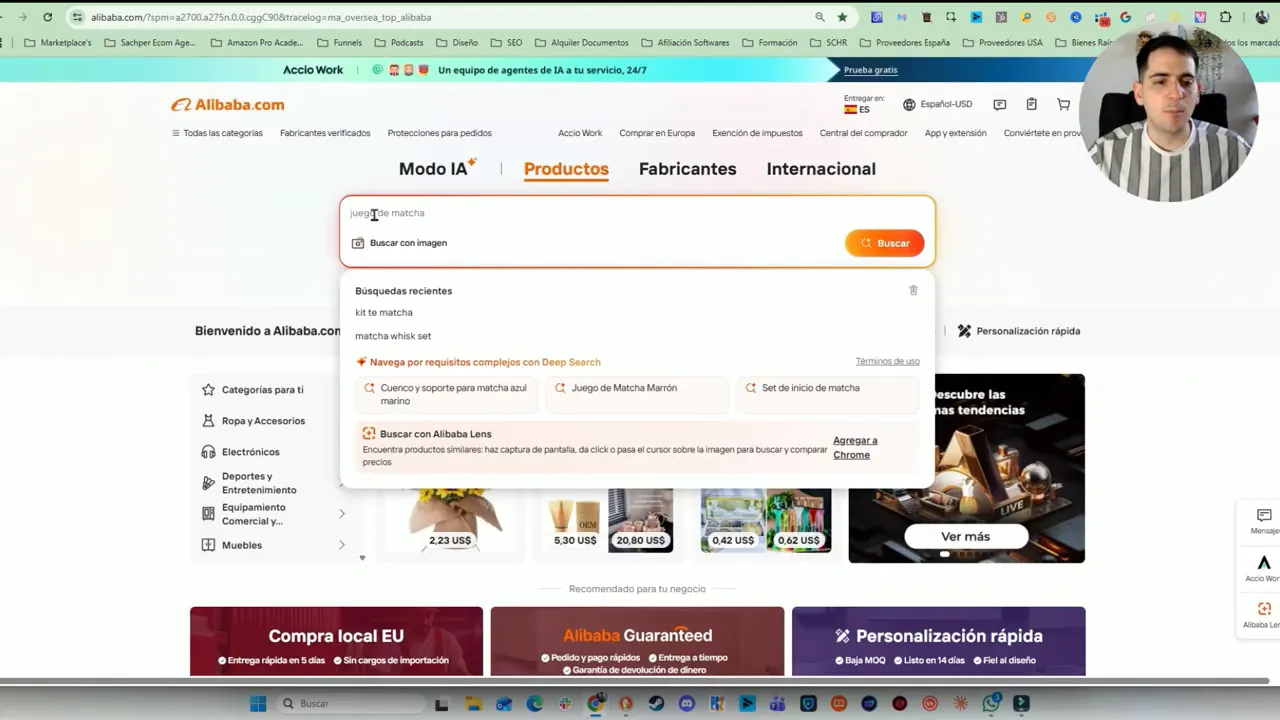Click the Alibaba.com logo

tap(228, 105)
